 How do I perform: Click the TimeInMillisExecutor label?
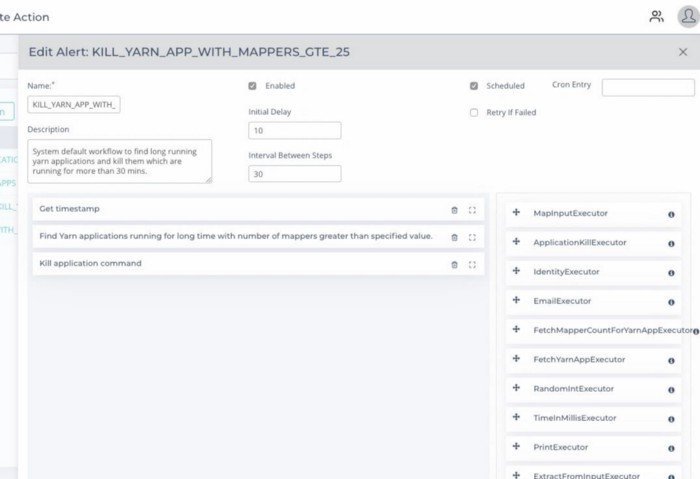[x=575, y=418]
